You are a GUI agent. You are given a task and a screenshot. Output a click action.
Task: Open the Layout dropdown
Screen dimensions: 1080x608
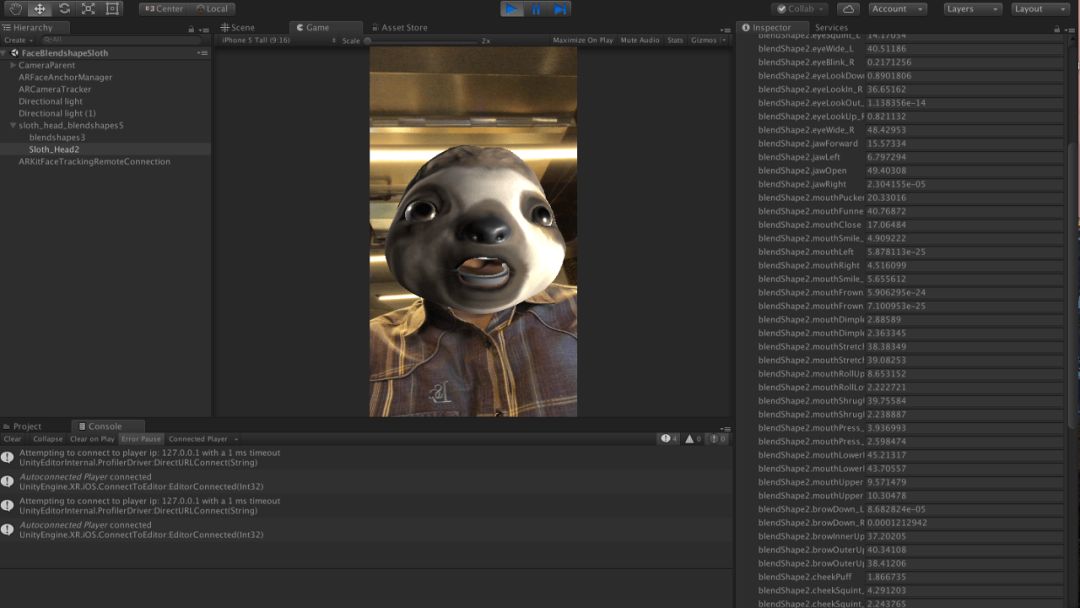coord(1040,9)
